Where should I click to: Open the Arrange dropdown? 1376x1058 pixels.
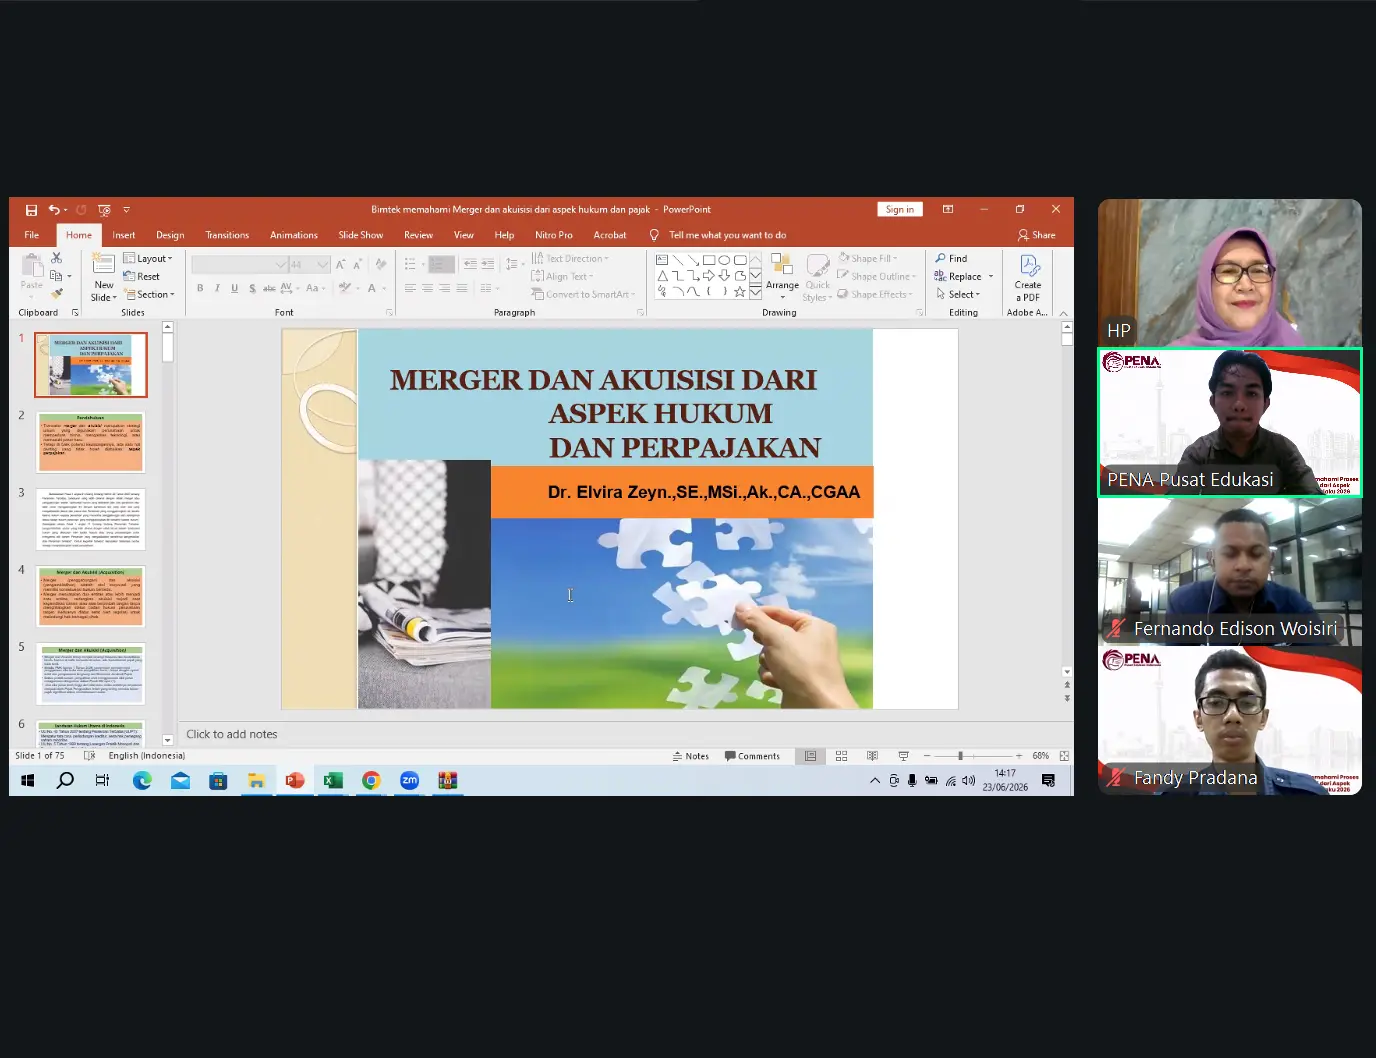[x=782, y=277]
